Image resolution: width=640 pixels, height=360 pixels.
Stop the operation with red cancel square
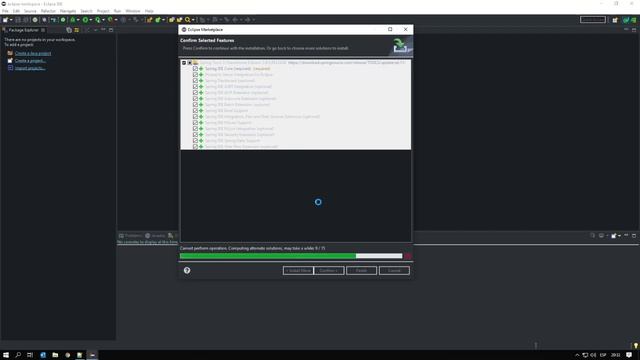pos(407,256)
